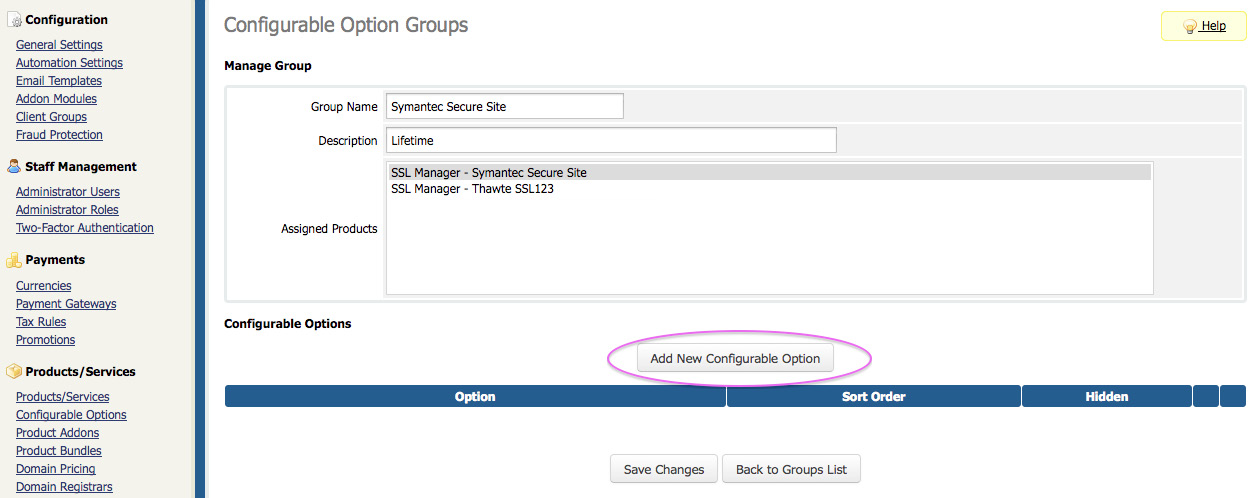Click the Description input field
Screen dimensions: 1258x498
[611, 140]
